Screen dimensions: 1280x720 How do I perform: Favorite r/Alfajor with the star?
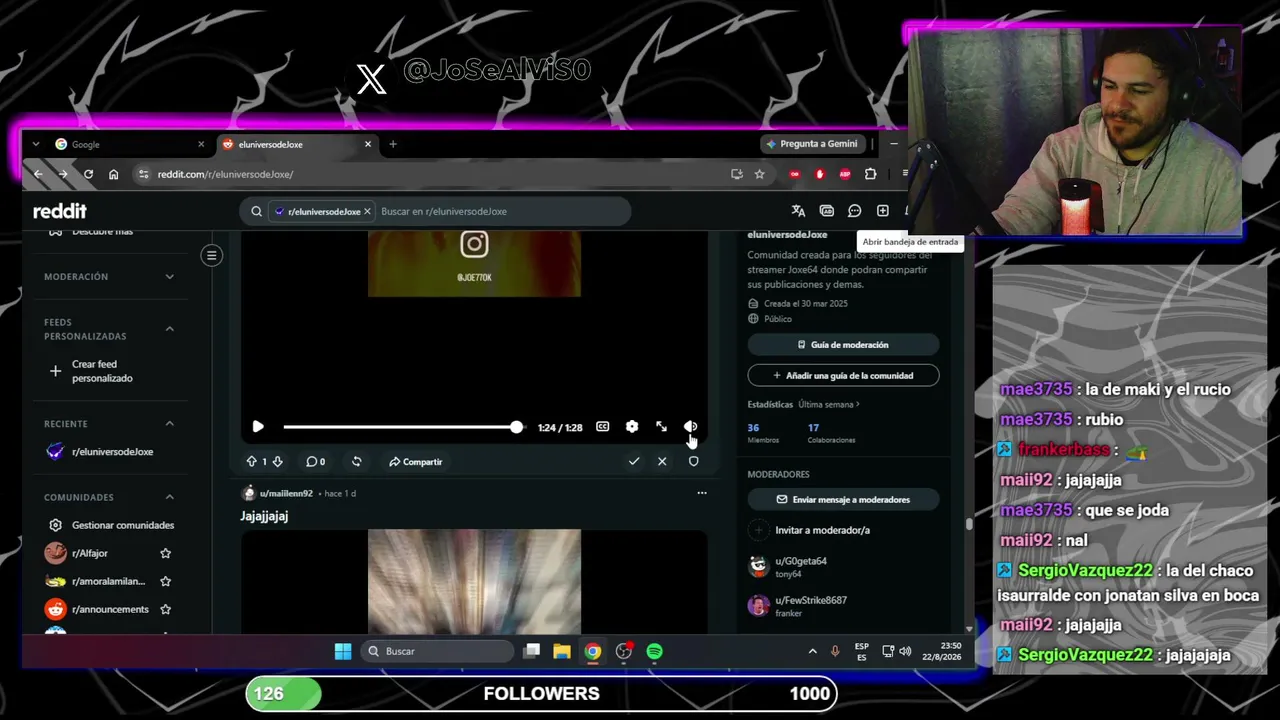point(166,553)
